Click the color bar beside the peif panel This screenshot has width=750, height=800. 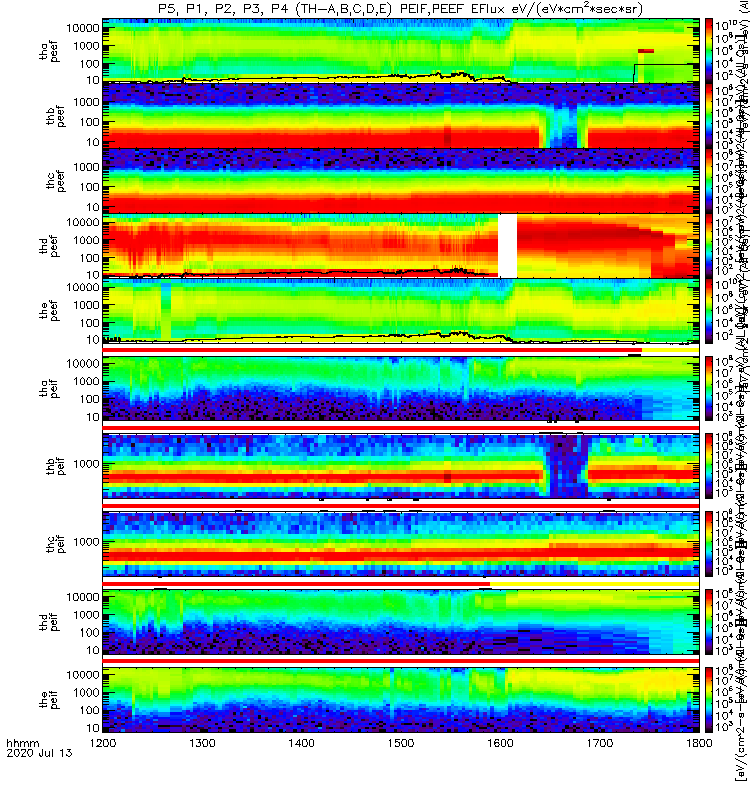709,699
